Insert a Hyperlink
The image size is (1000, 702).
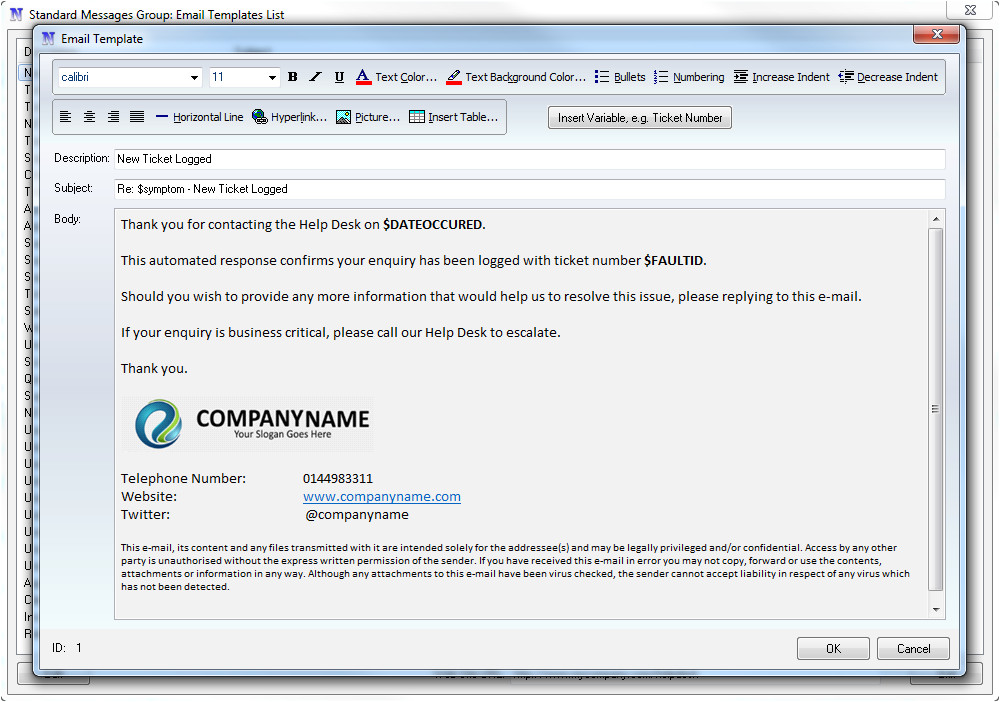[289, 117]
